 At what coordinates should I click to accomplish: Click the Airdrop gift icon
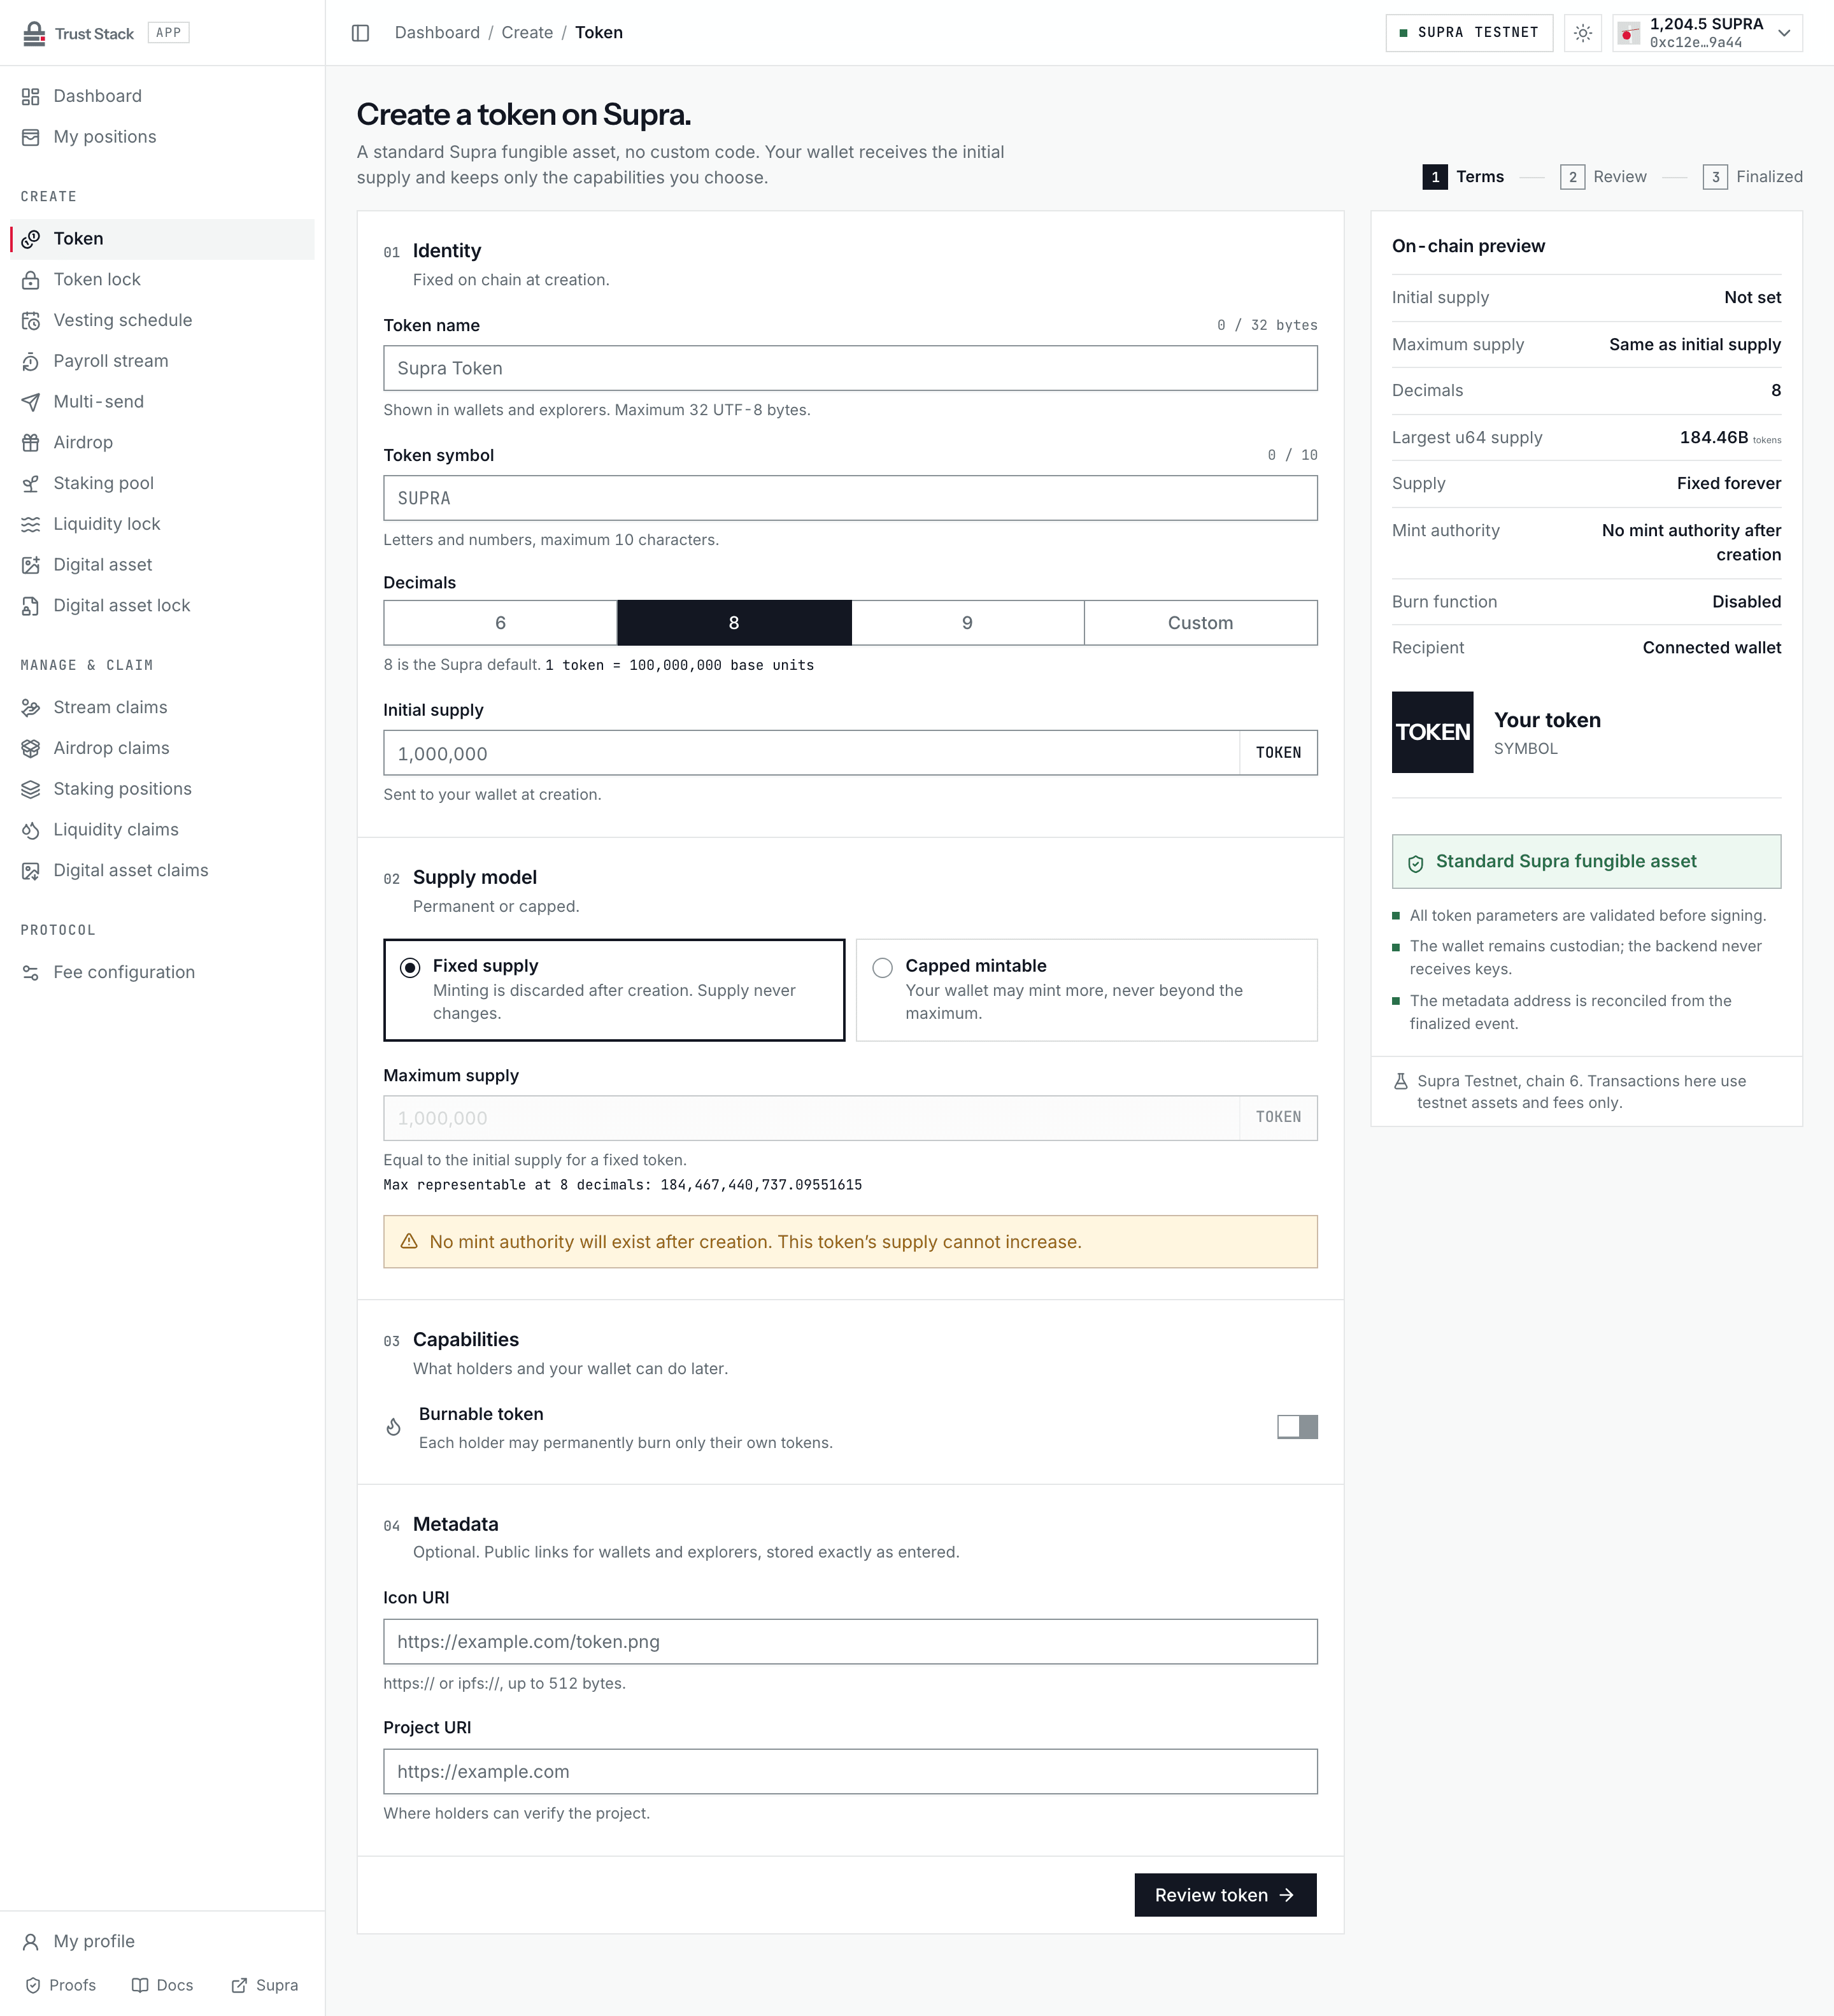click(x=31, y=443)
